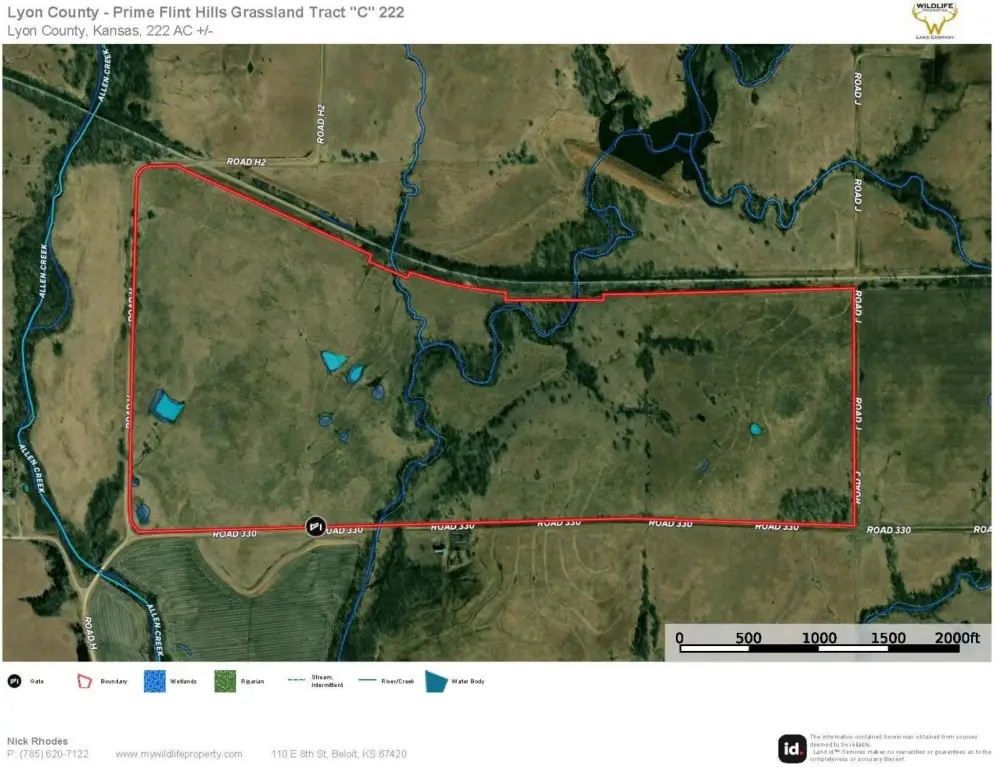Image resolution: width=994 pixels, height=767 pixels.
Task: Click the address 110 E 8th St, Beloit
Action: (x=339, y=754)
